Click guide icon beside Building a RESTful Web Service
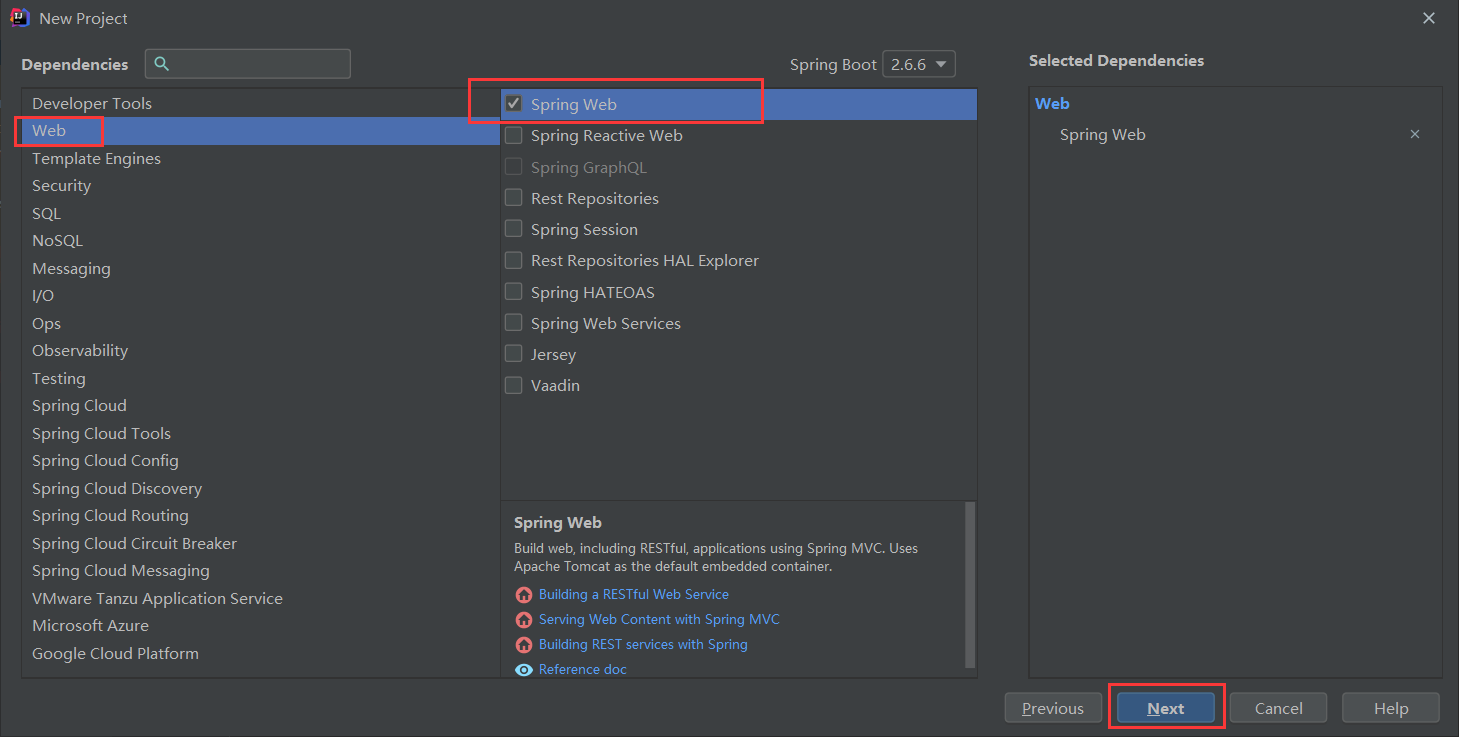The image size is (1459, 737). point(524,595)
